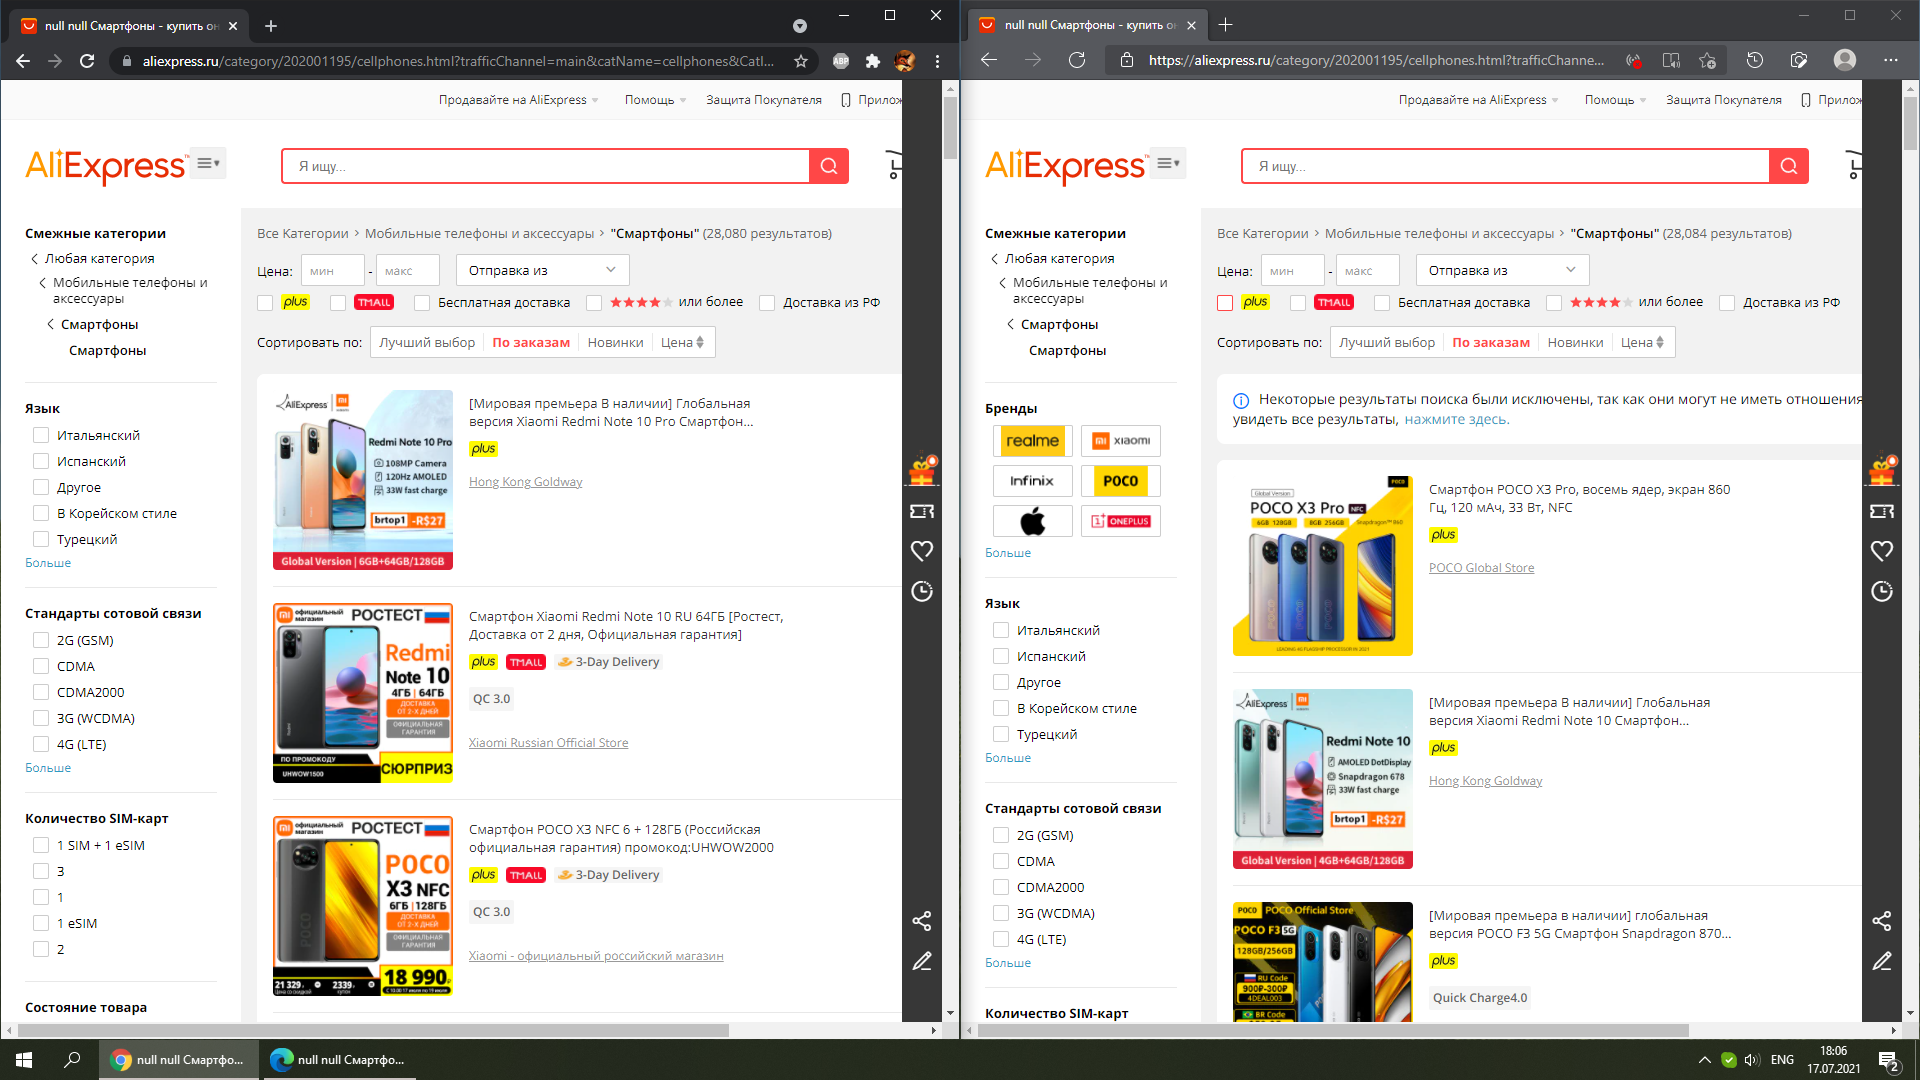This screenshot has height=1080, width=1920.
Task: Open browsing history clock icon in right sidebar
Action: tap(1881, 591)
